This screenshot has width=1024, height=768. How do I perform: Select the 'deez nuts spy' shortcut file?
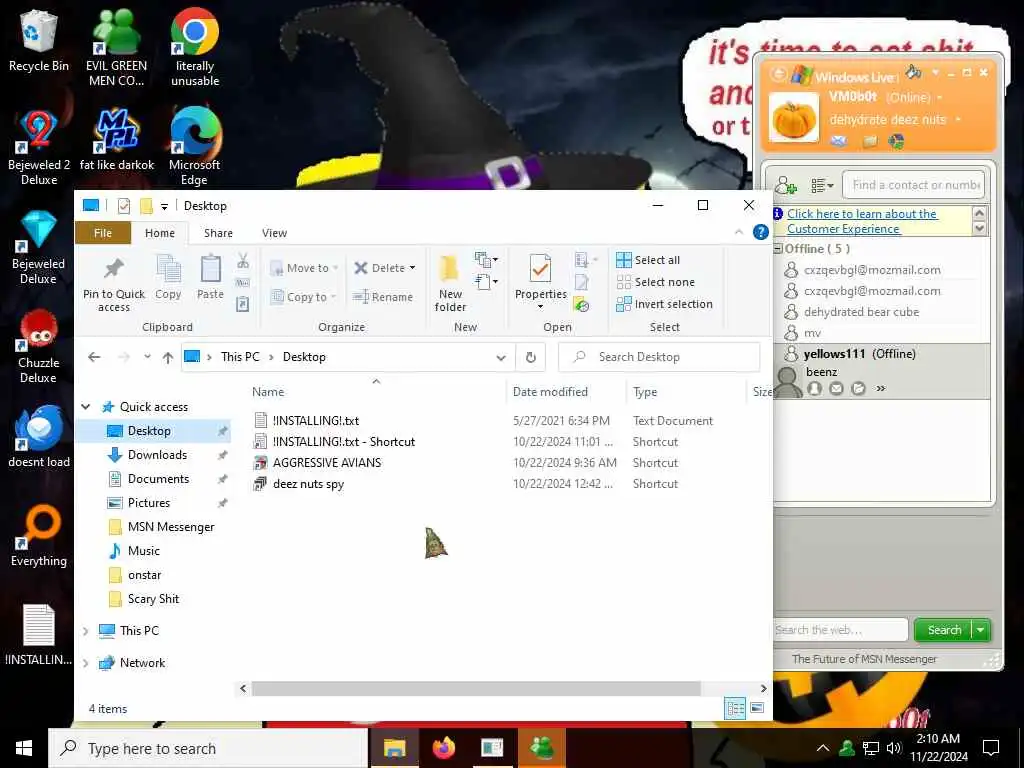(308, 484)
